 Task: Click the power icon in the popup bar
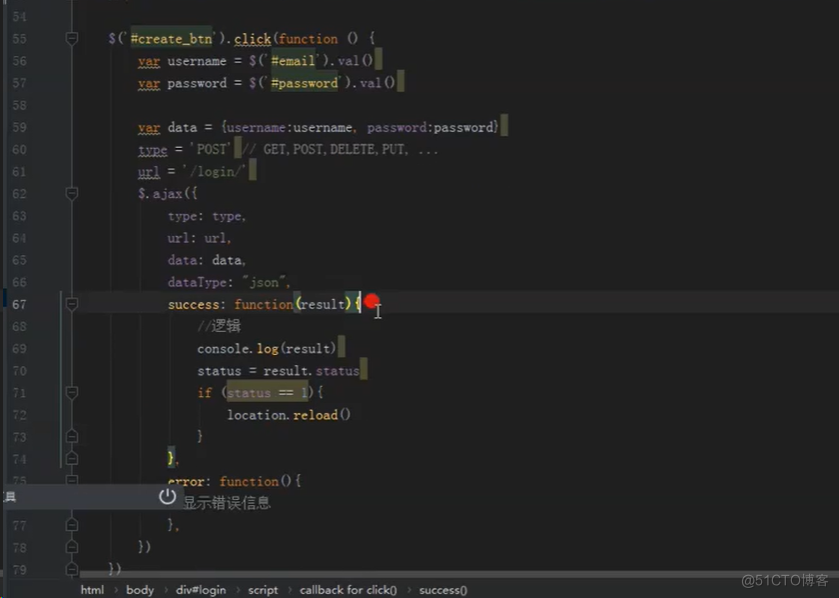(168, 495)
